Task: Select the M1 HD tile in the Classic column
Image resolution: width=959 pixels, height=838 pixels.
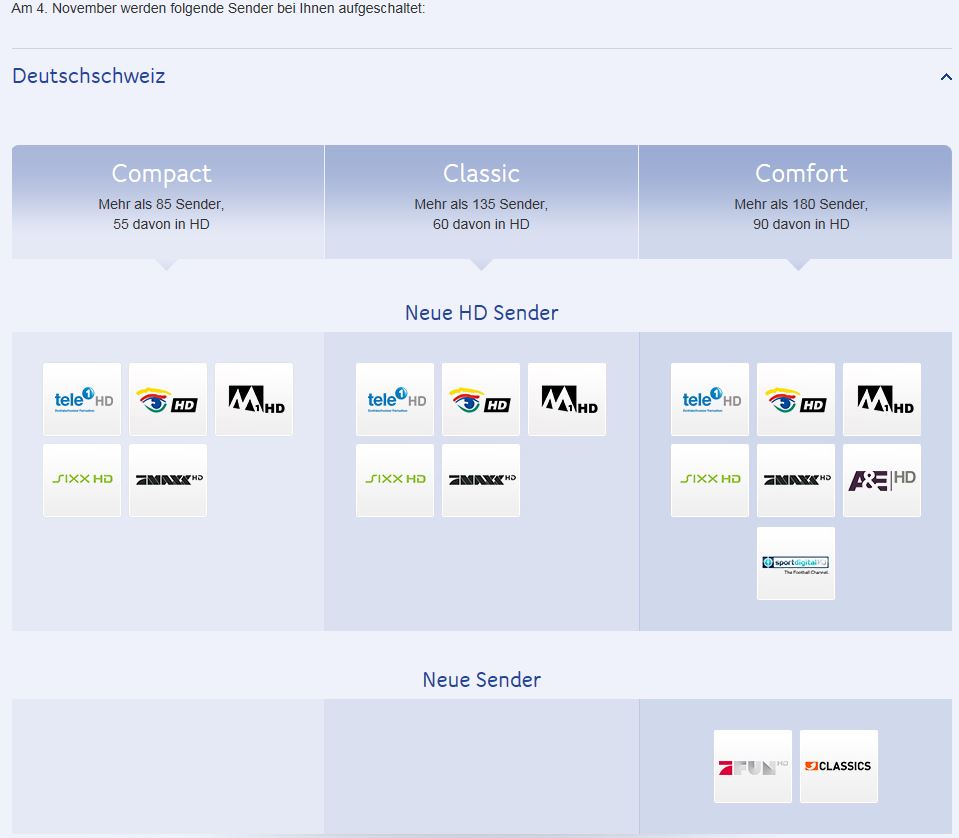Action: pos(567,400)
